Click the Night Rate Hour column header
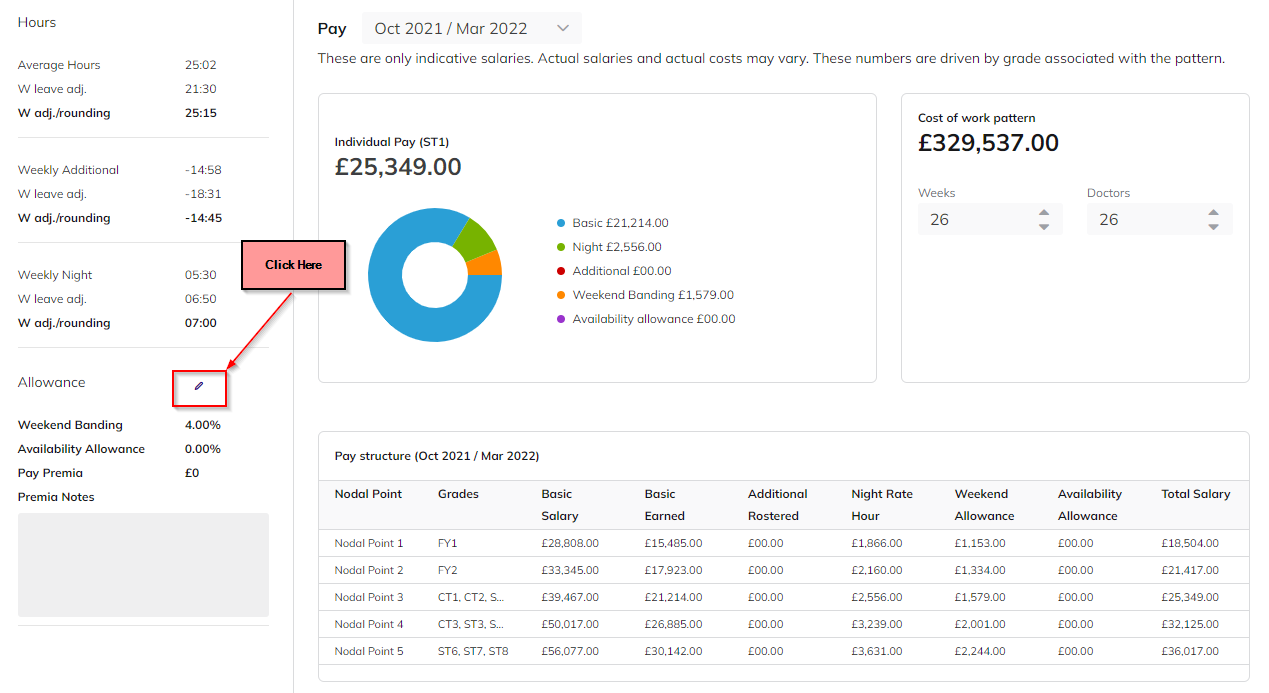This screenshot has height=693, width=1269. [x=882, y=505]
